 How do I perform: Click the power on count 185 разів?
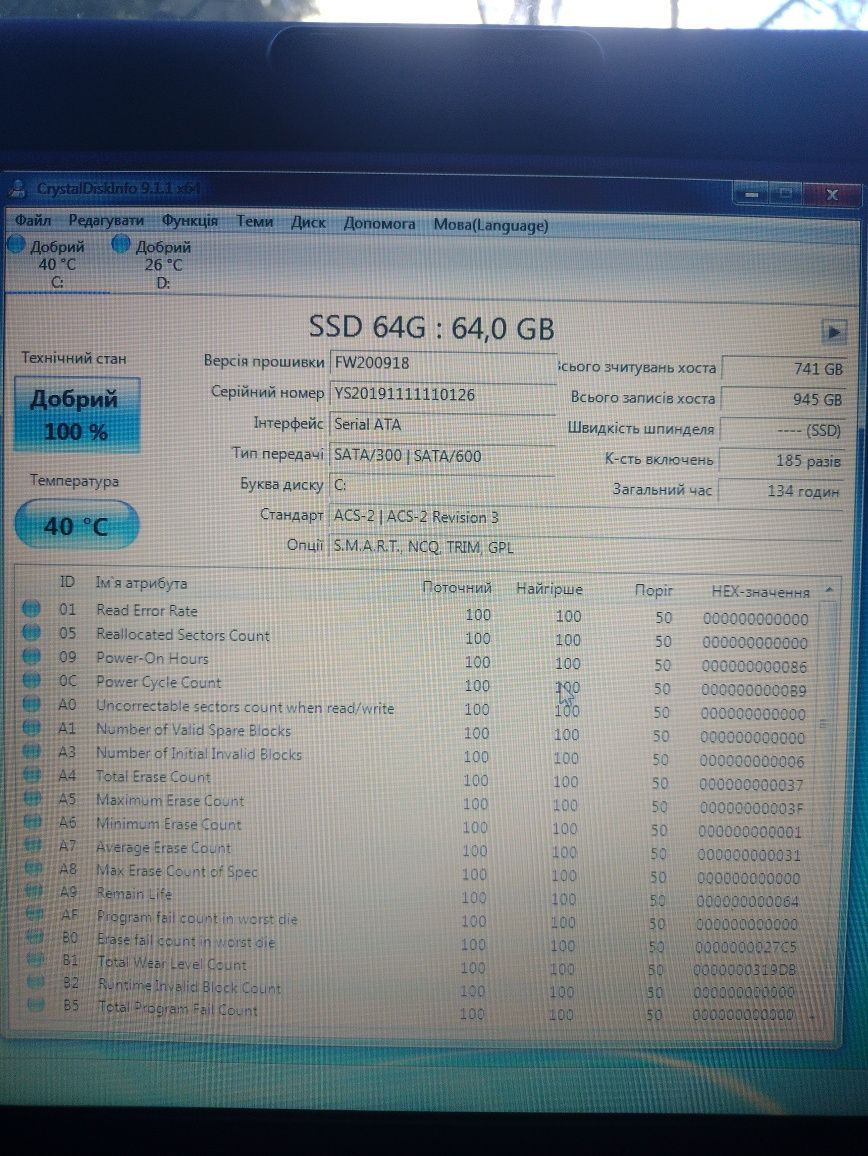click(781, 461)
